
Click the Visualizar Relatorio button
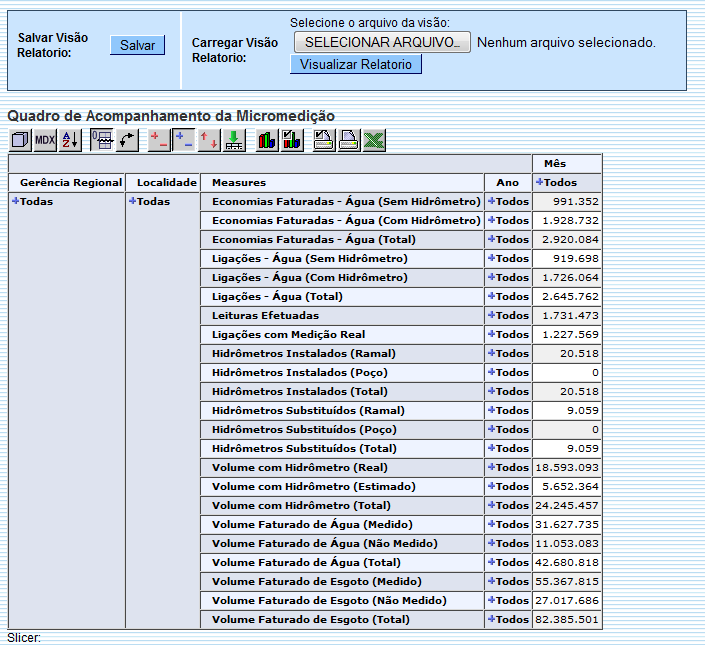tap(356, 64)
